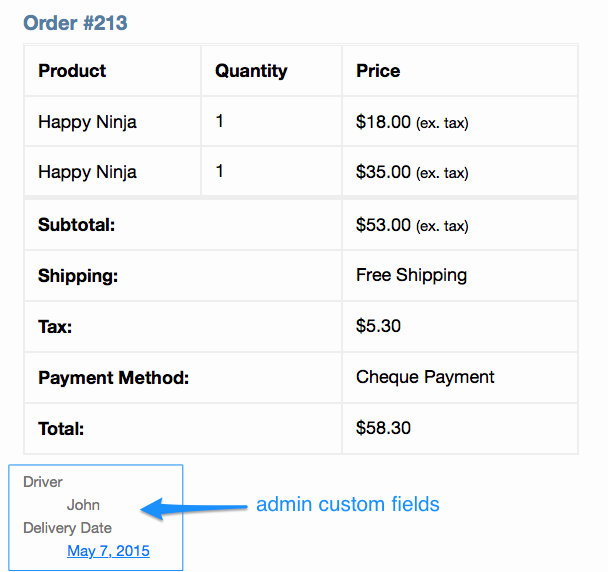Screen dimensions: 608x572
Task: Click the Quantity column header
Action: (251, 71)
